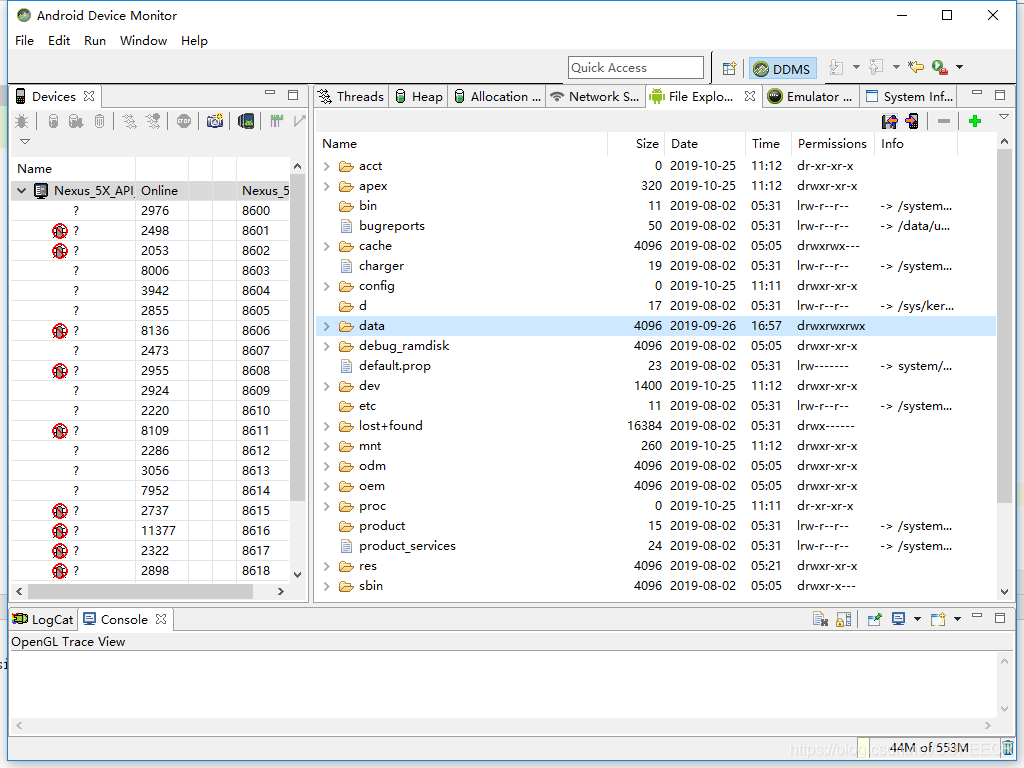Screen dimensions: 1024x768
Task: Click the Pin Console icon
Action: coord(874,619)
